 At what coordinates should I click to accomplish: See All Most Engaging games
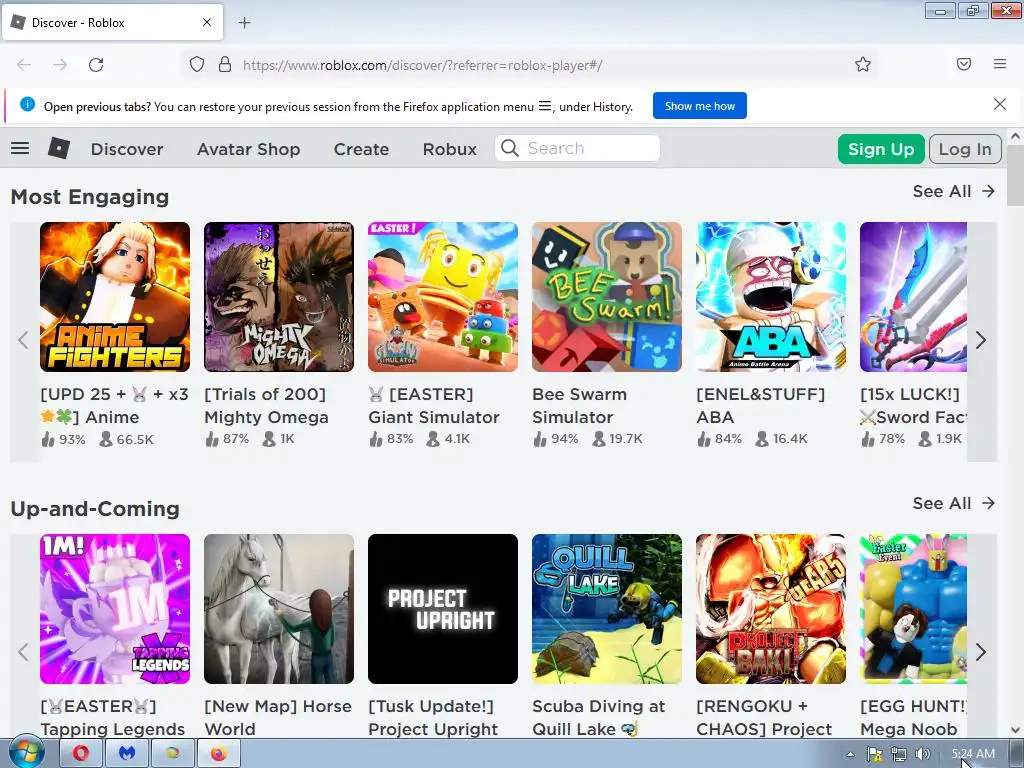tap(953, 191)
